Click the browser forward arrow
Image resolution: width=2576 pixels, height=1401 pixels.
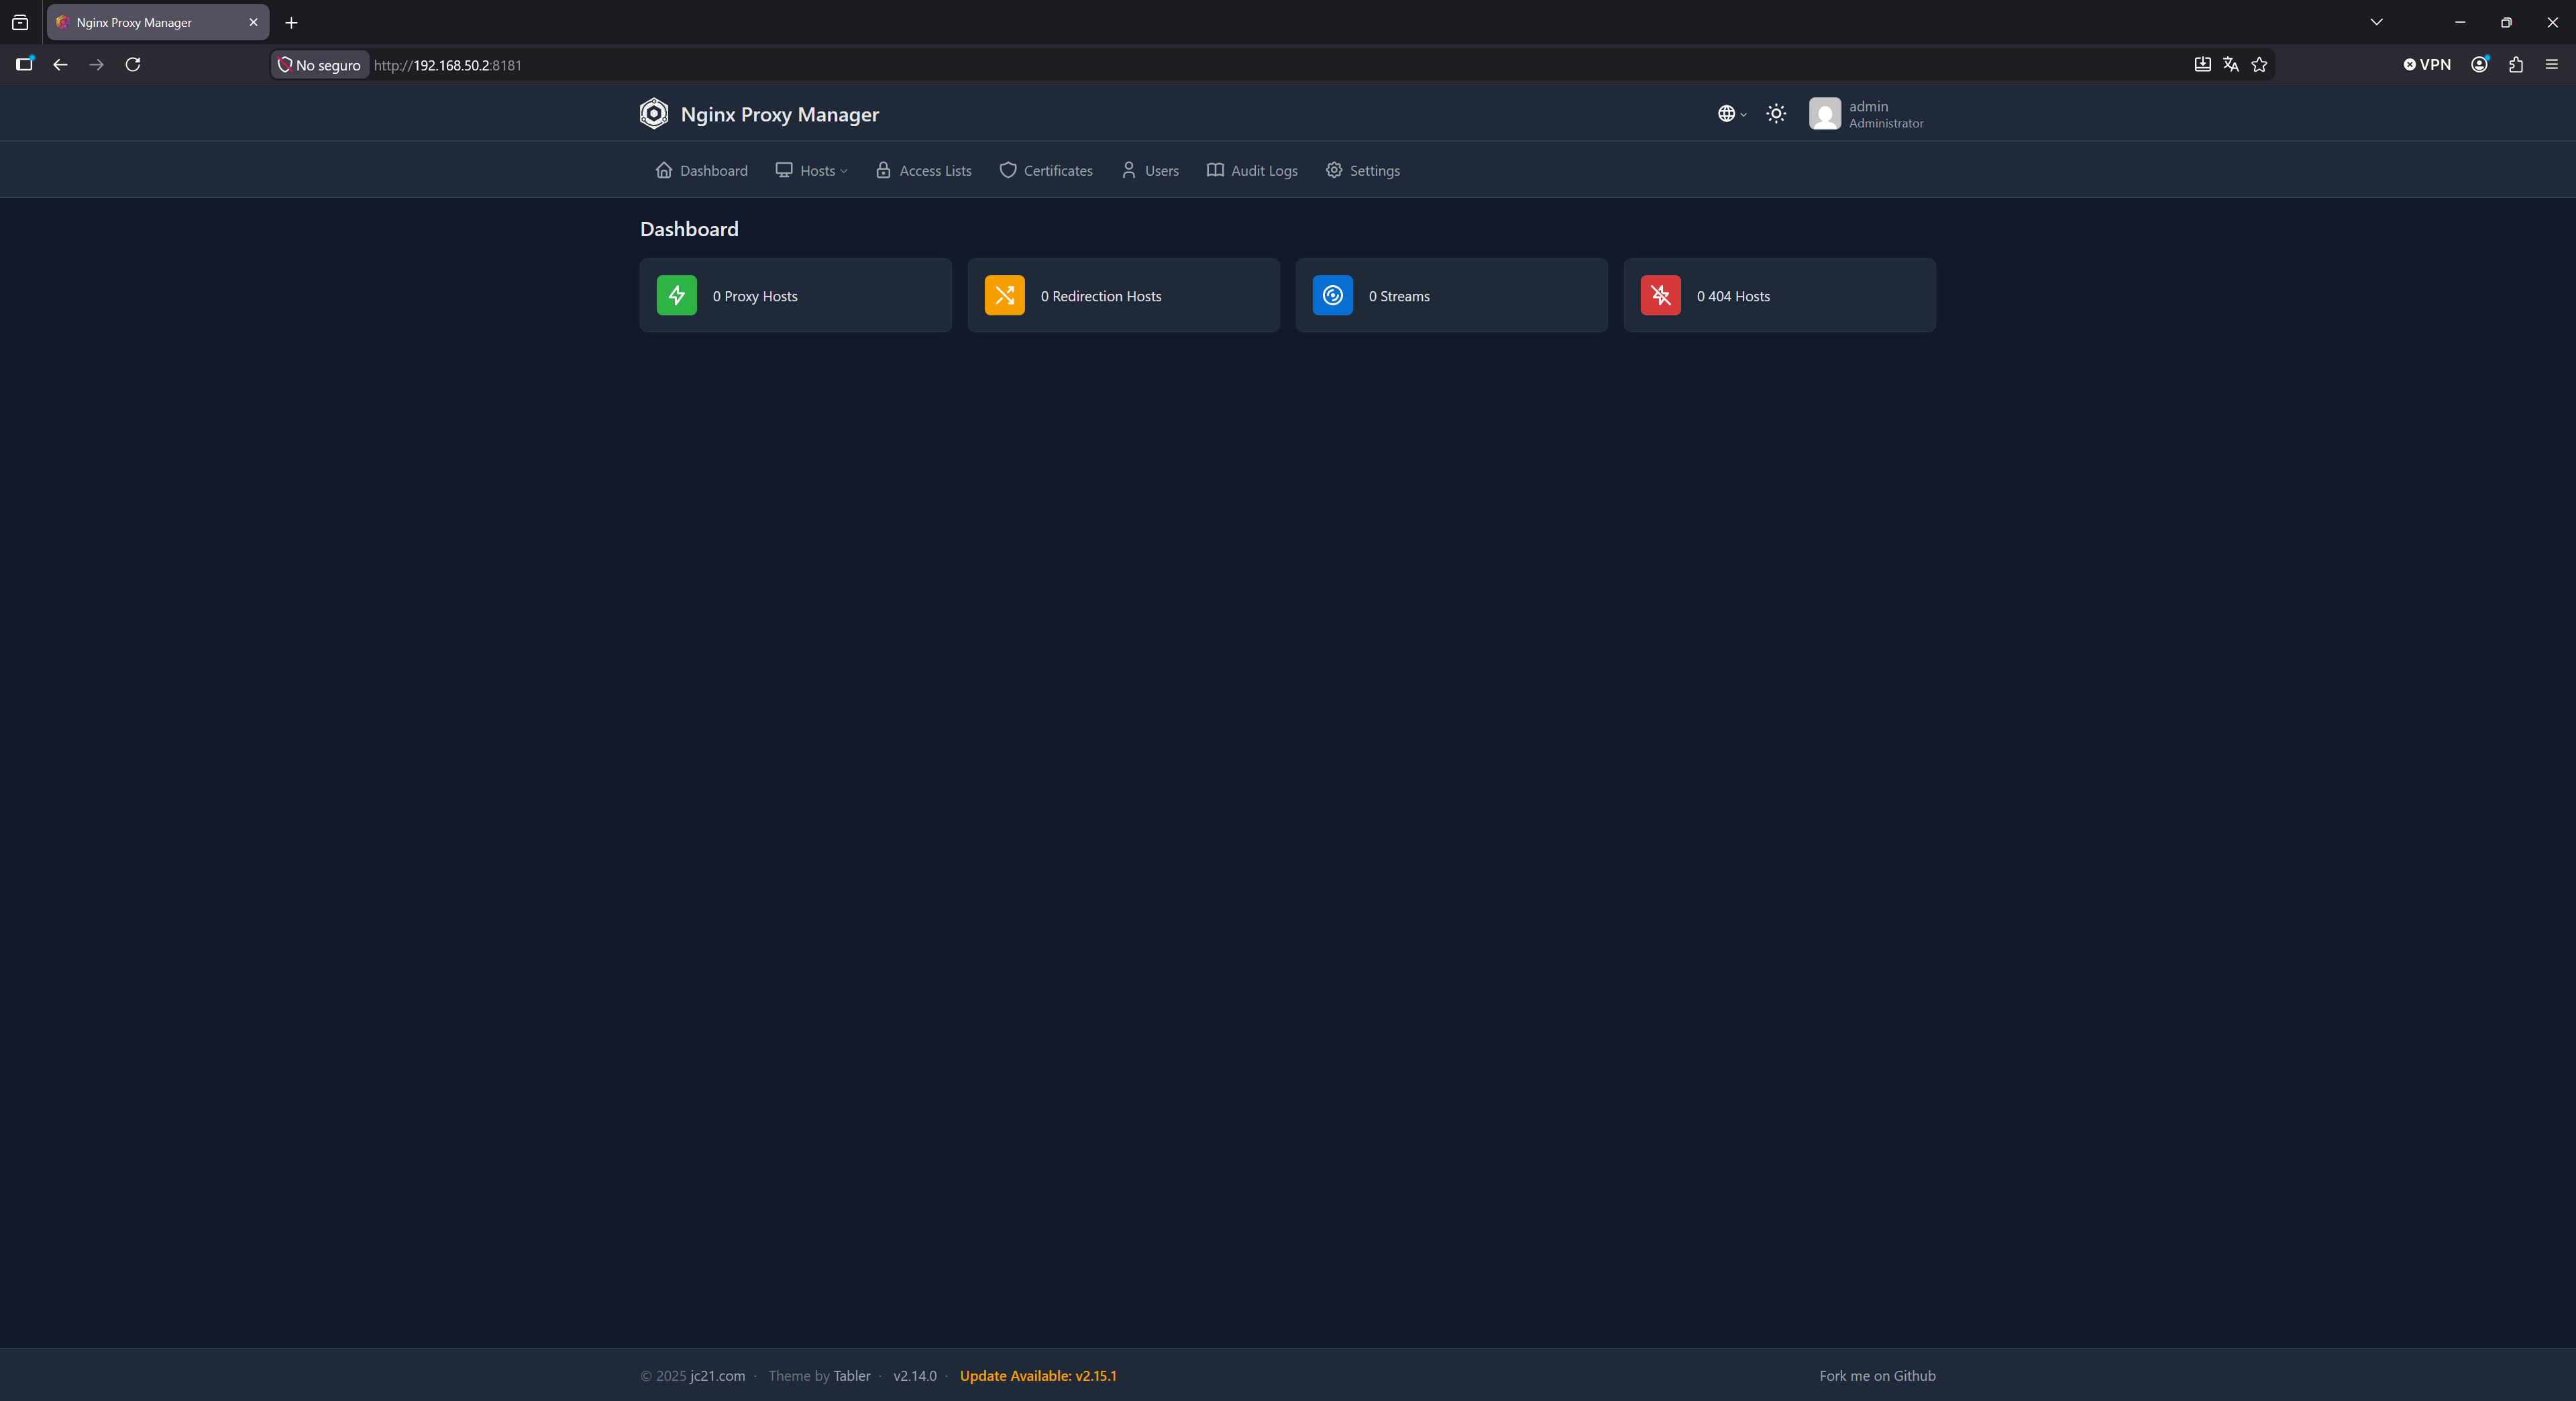click(96, 64)
